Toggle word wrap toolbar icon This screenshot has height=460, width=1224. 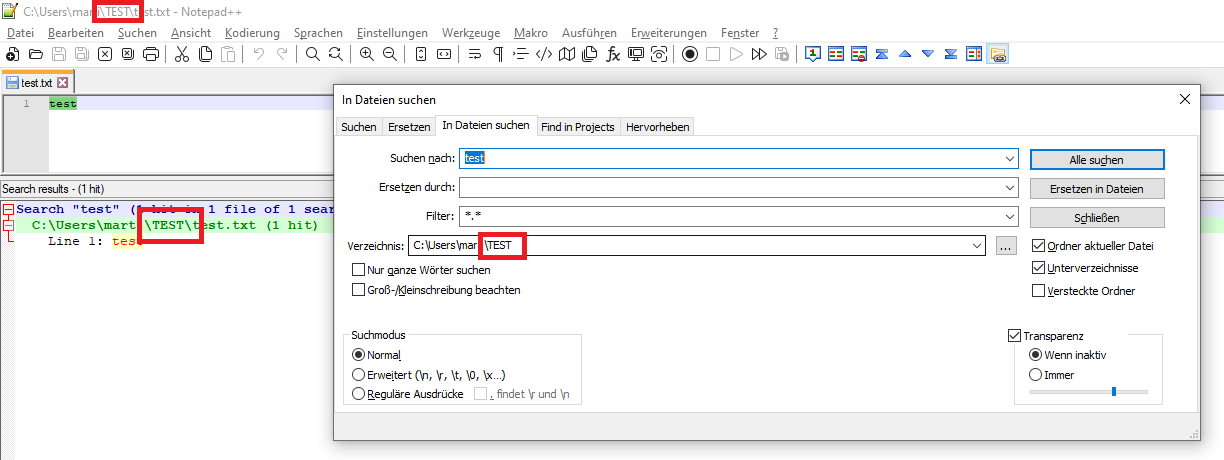[x=475, y=54]
